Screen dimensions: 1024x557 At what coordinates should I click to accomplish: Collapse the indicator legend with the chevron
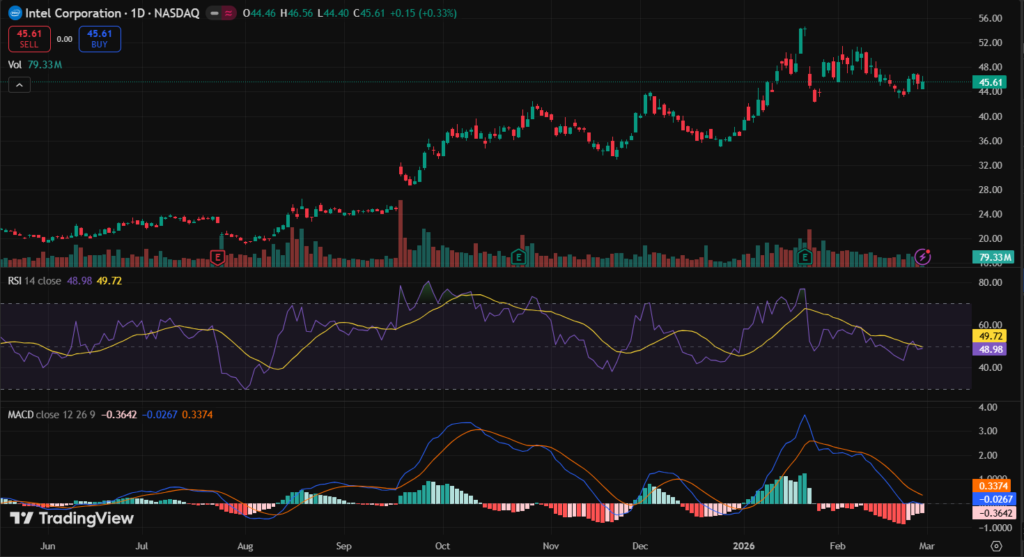pos(18,86)
